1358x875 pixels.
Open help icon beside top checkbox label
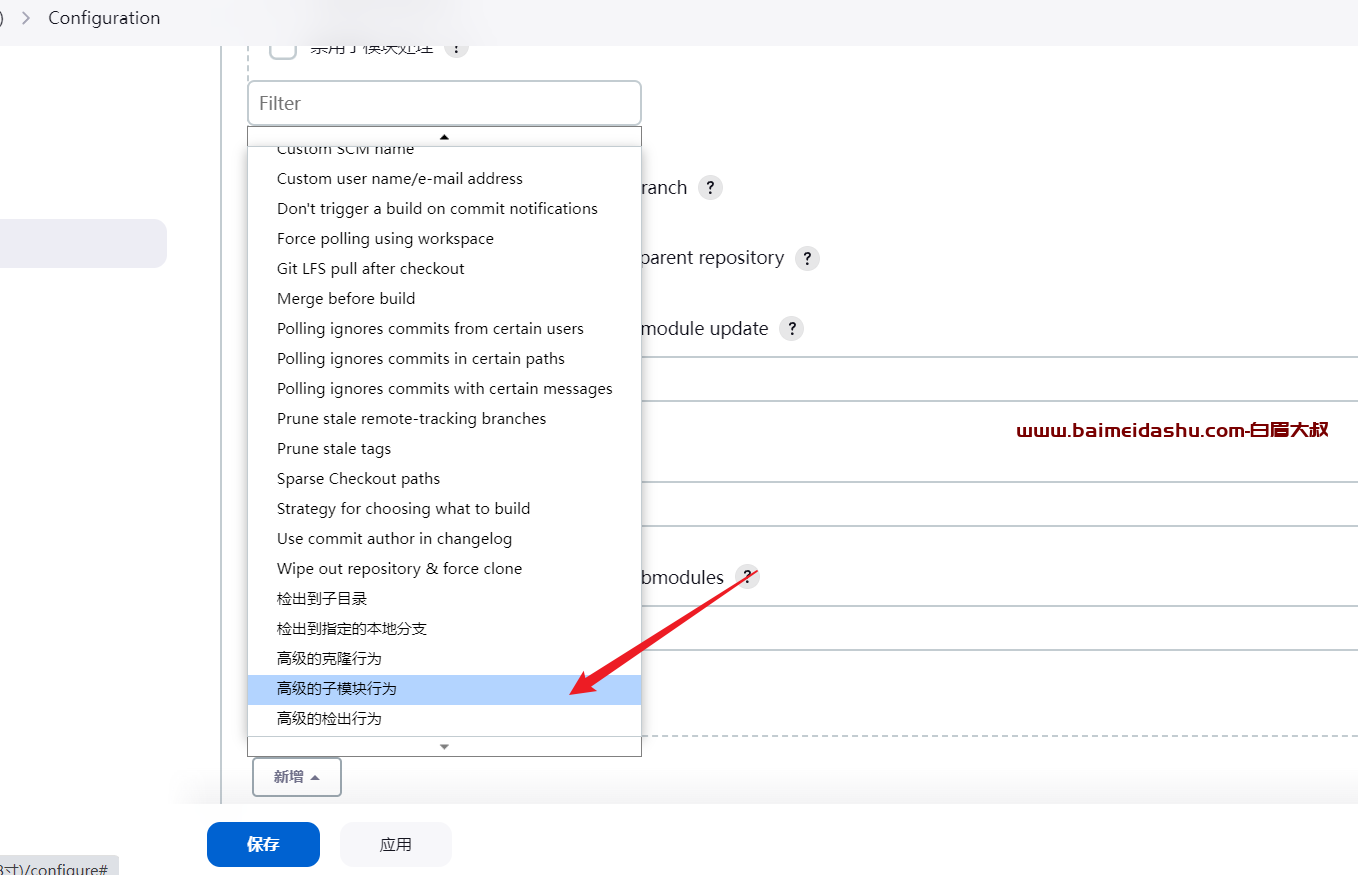click(x=456, y=48)
